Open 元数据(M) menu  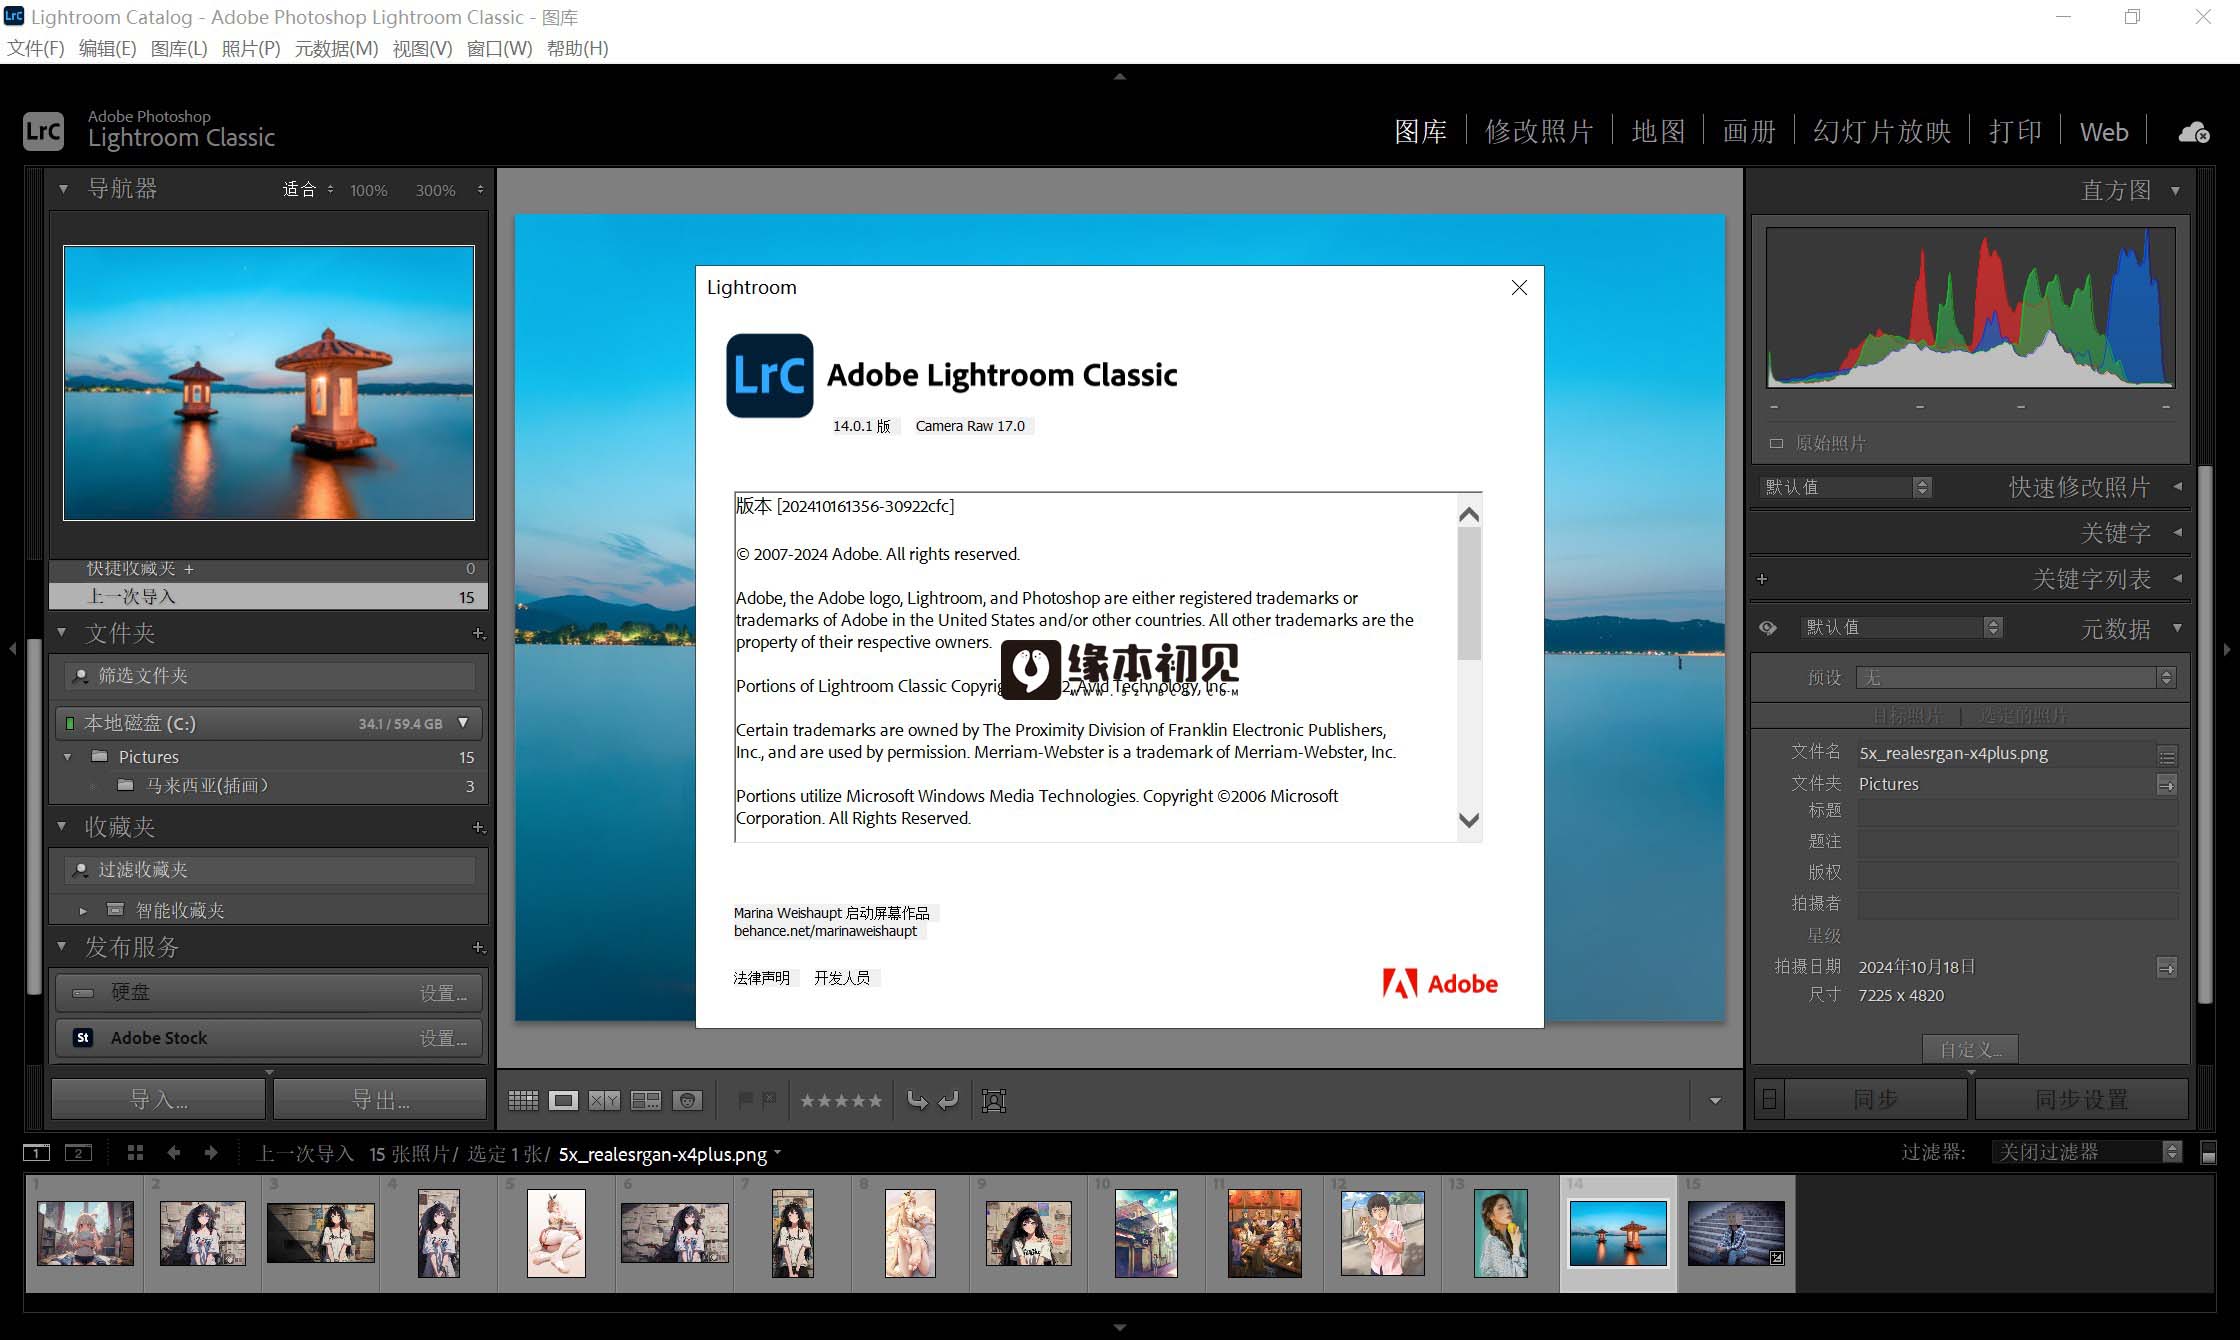336,48
